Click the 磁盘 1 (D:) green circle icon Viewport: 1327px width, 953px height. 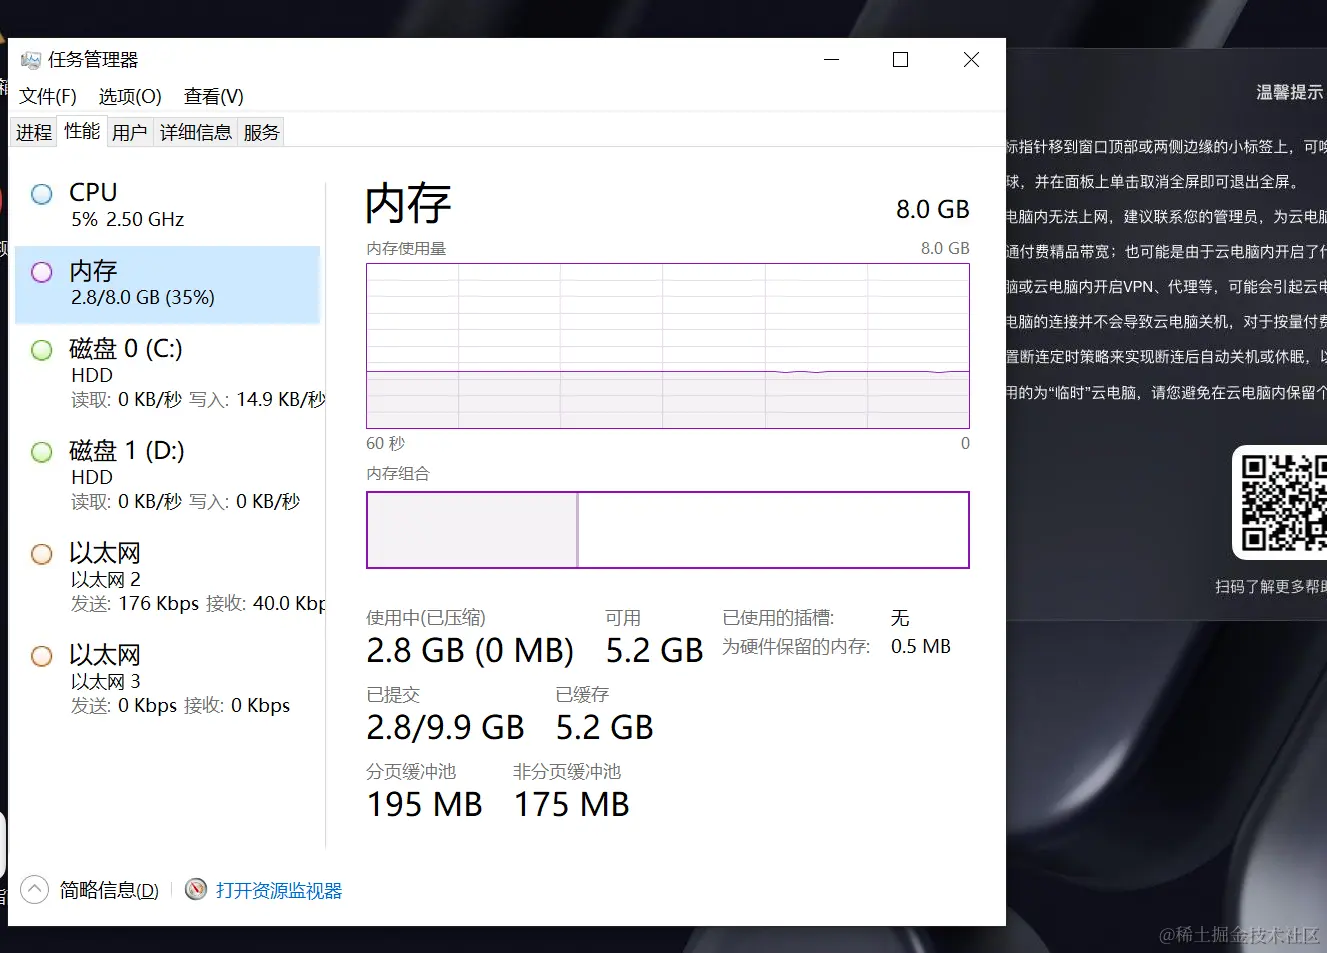tap(42, 452)
